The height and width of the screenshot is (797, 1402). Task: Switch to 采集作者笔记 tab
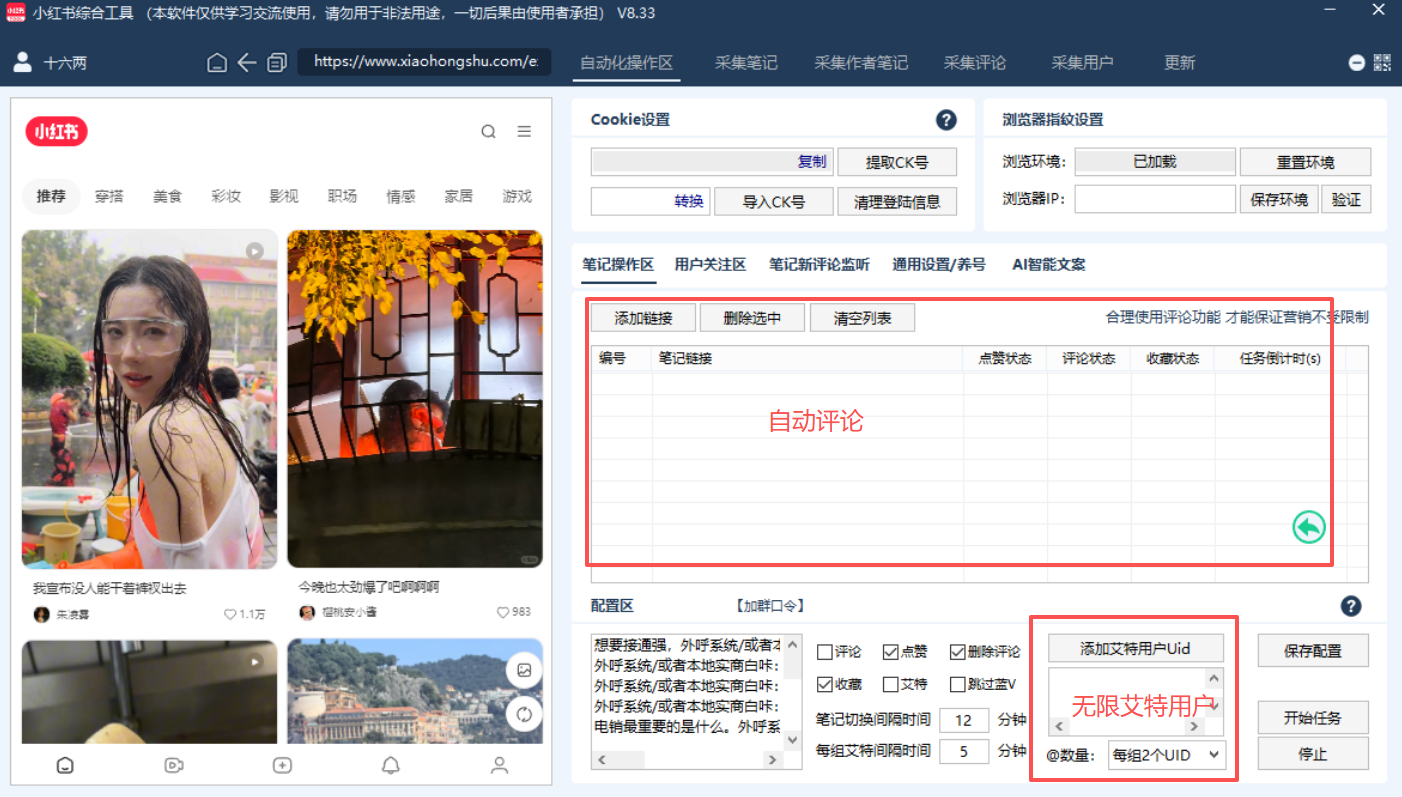pos(861,62)
